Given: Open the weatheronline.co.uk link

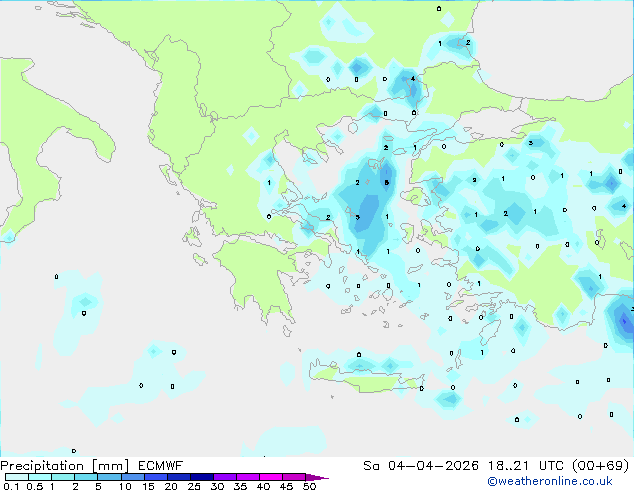Looking at the screenshot, I should pyautogui.click(x=550, y=481).
